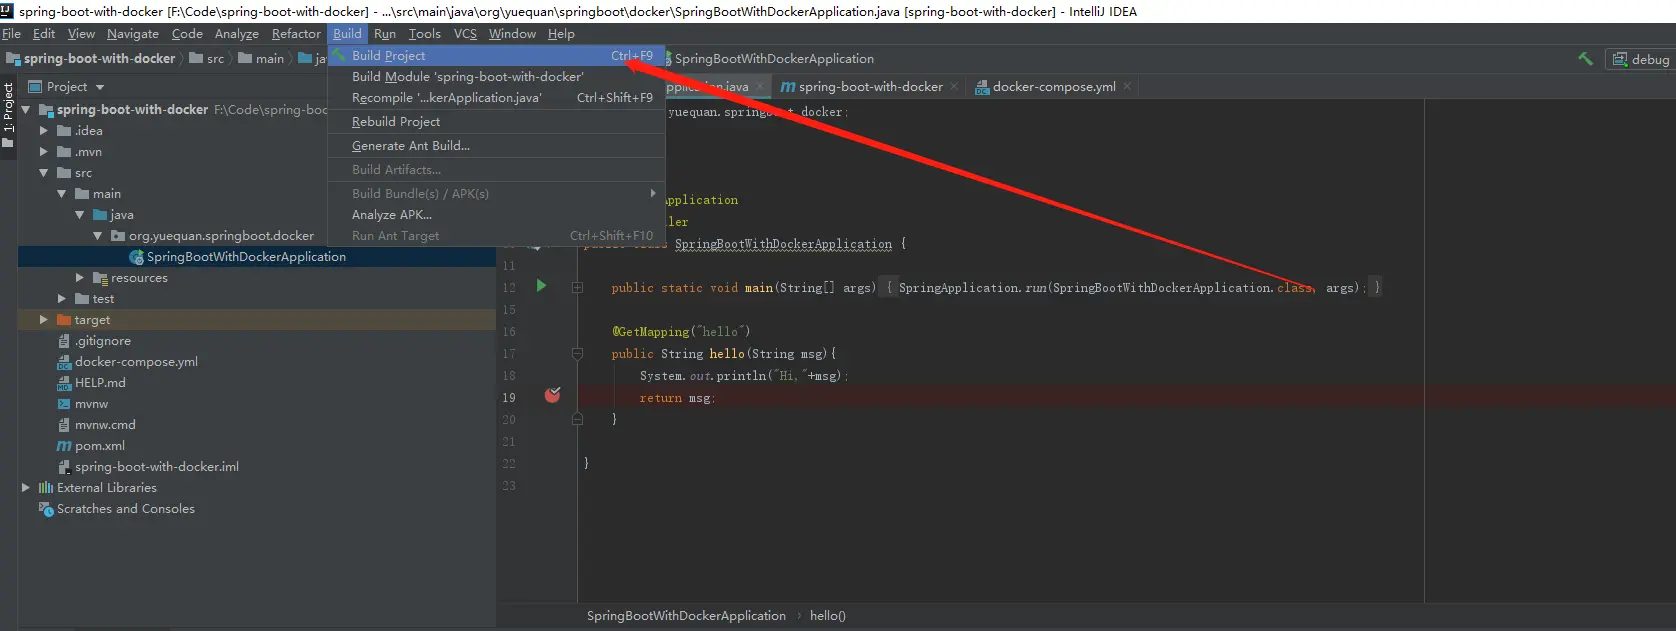Open the Window menu
The width and height of the screenshot is (1676, 631).
pos(512,33)
